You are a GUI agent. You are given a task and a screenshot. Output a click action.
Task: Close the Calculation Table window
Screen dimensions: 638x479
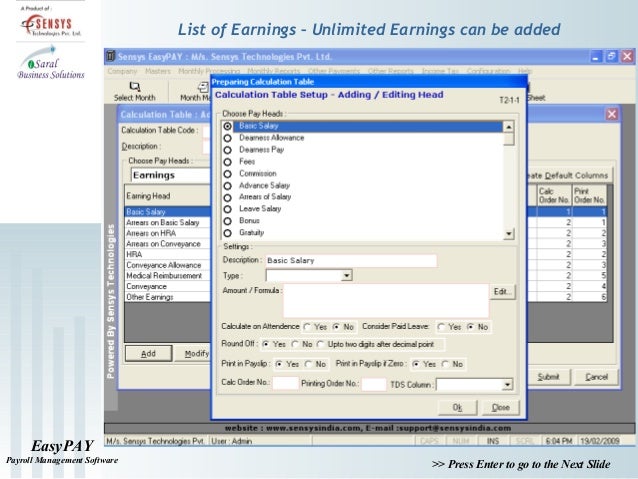tap(612, 114)
